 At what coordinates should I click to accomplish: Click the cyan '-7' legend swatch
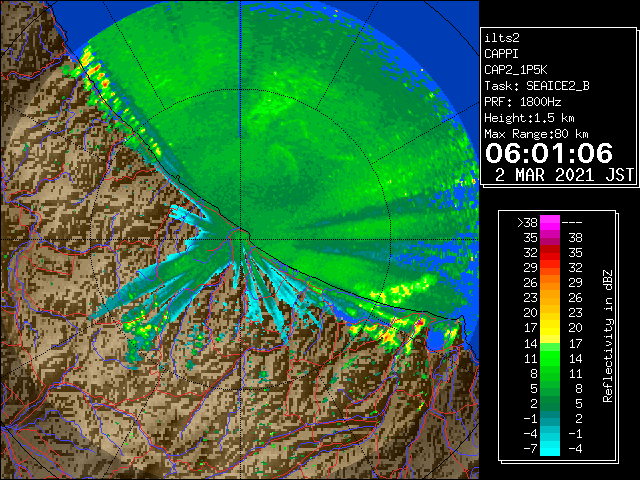pos(550,448)
